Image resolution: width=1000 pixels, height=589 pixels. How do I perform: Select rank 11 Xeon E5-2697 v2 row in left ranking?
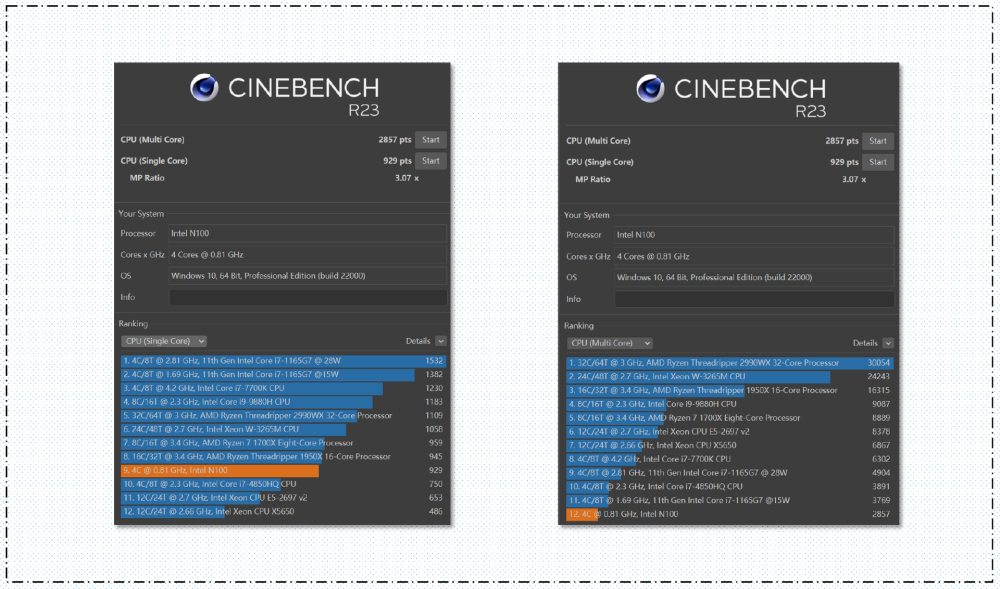pyautogui.click(x=283, y=498)
